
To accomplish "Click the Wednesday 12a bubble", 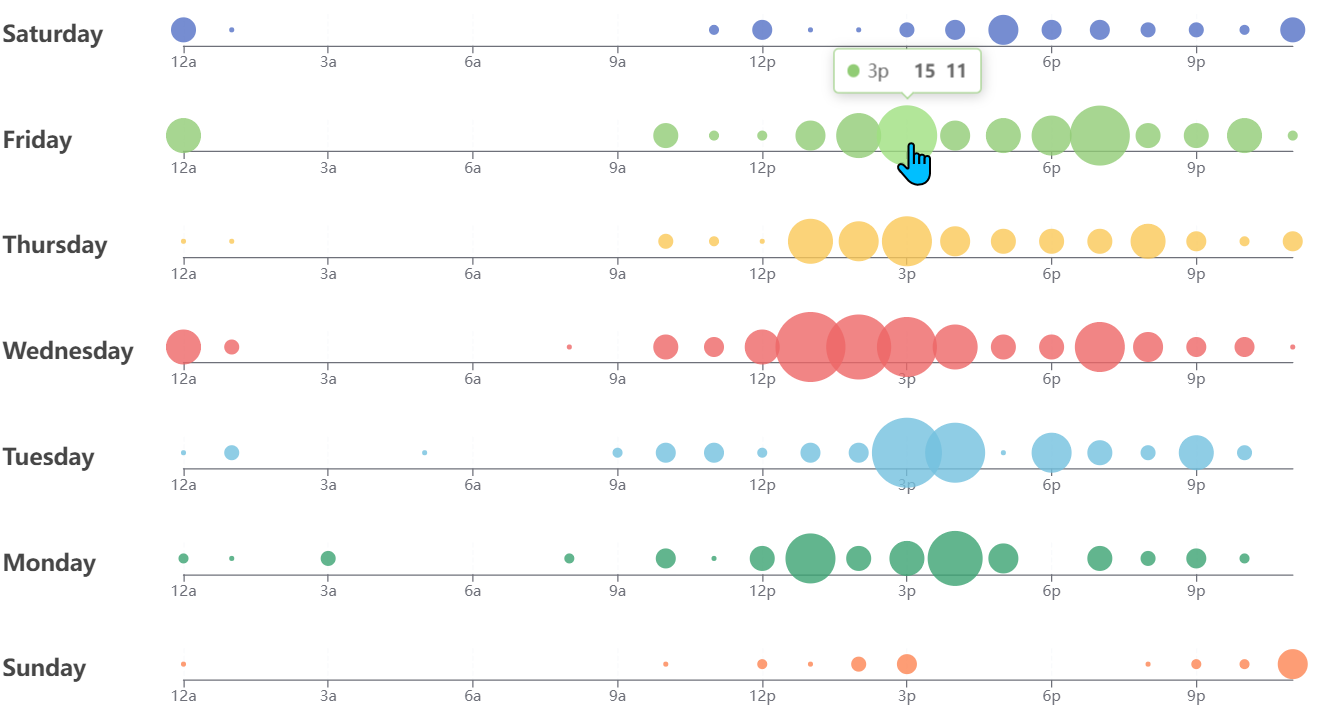I will (183, 347).
